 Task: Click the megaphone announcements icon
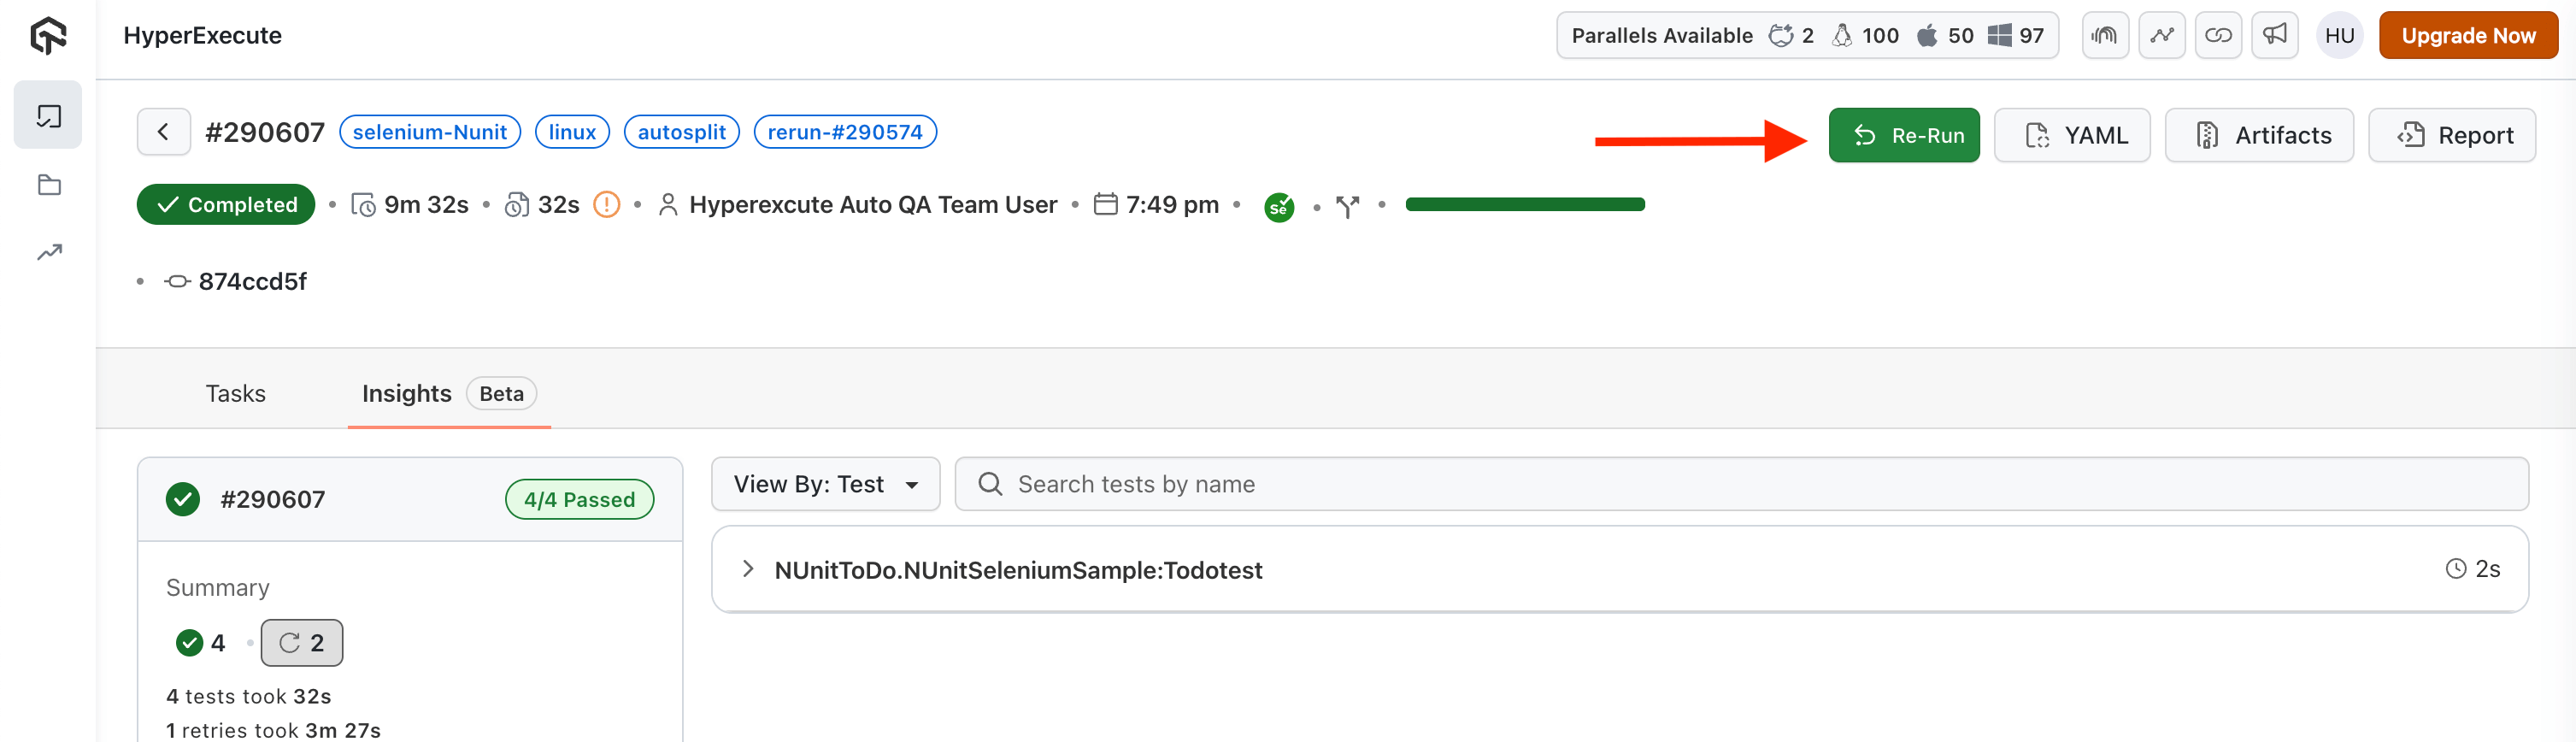[x=2274, y=36]
